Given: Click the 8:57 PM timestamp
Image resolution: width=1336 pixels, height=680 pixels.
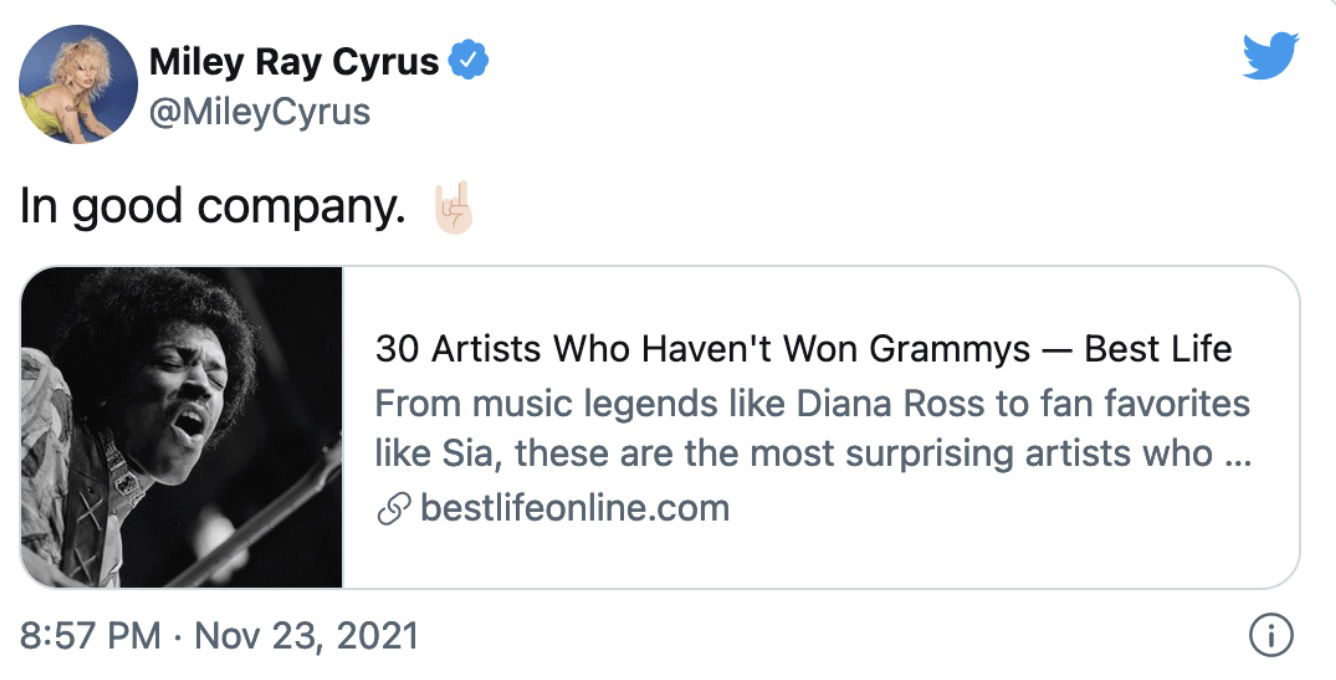Looking at the screenshot, I should coord(91,636).
